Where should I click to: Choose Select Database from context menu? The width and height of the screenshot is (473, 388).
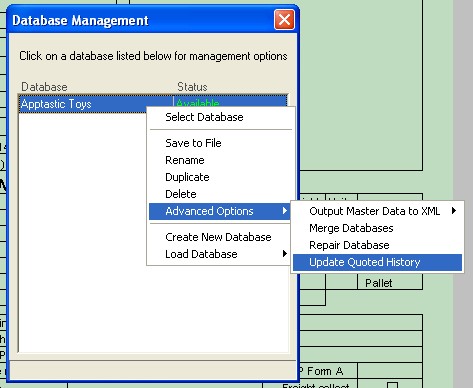pos(221,117)
